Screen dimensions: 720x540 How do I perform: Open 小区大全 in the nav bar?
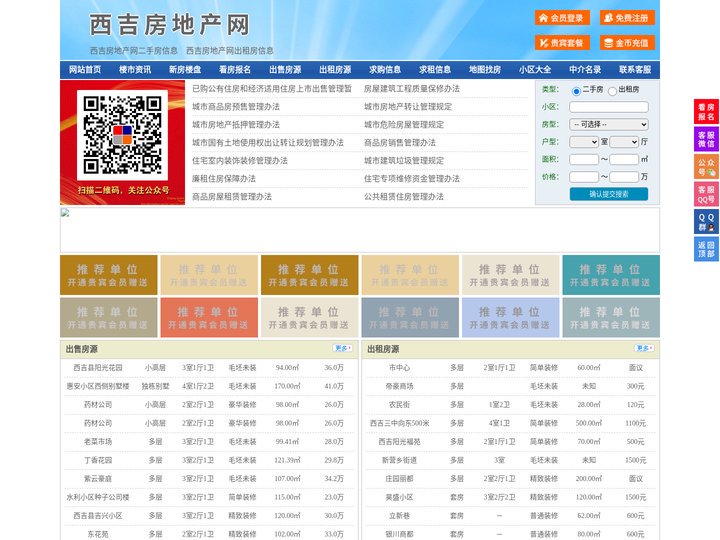point(535,70)
